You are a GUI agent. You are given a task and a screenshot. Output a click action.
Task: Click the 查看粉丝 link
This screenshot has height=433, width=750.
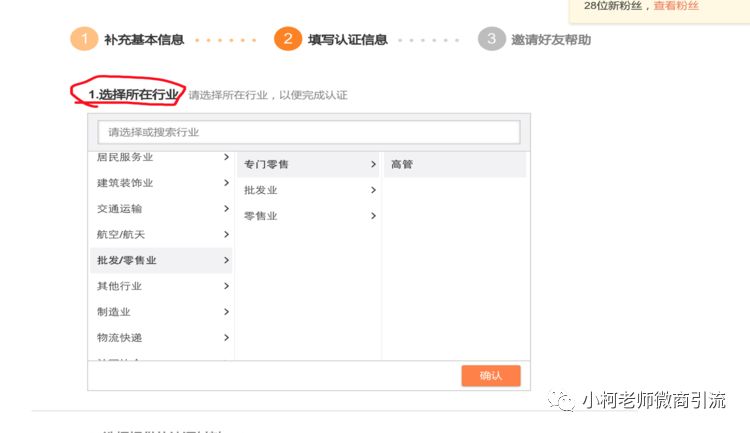pos(676,6)
